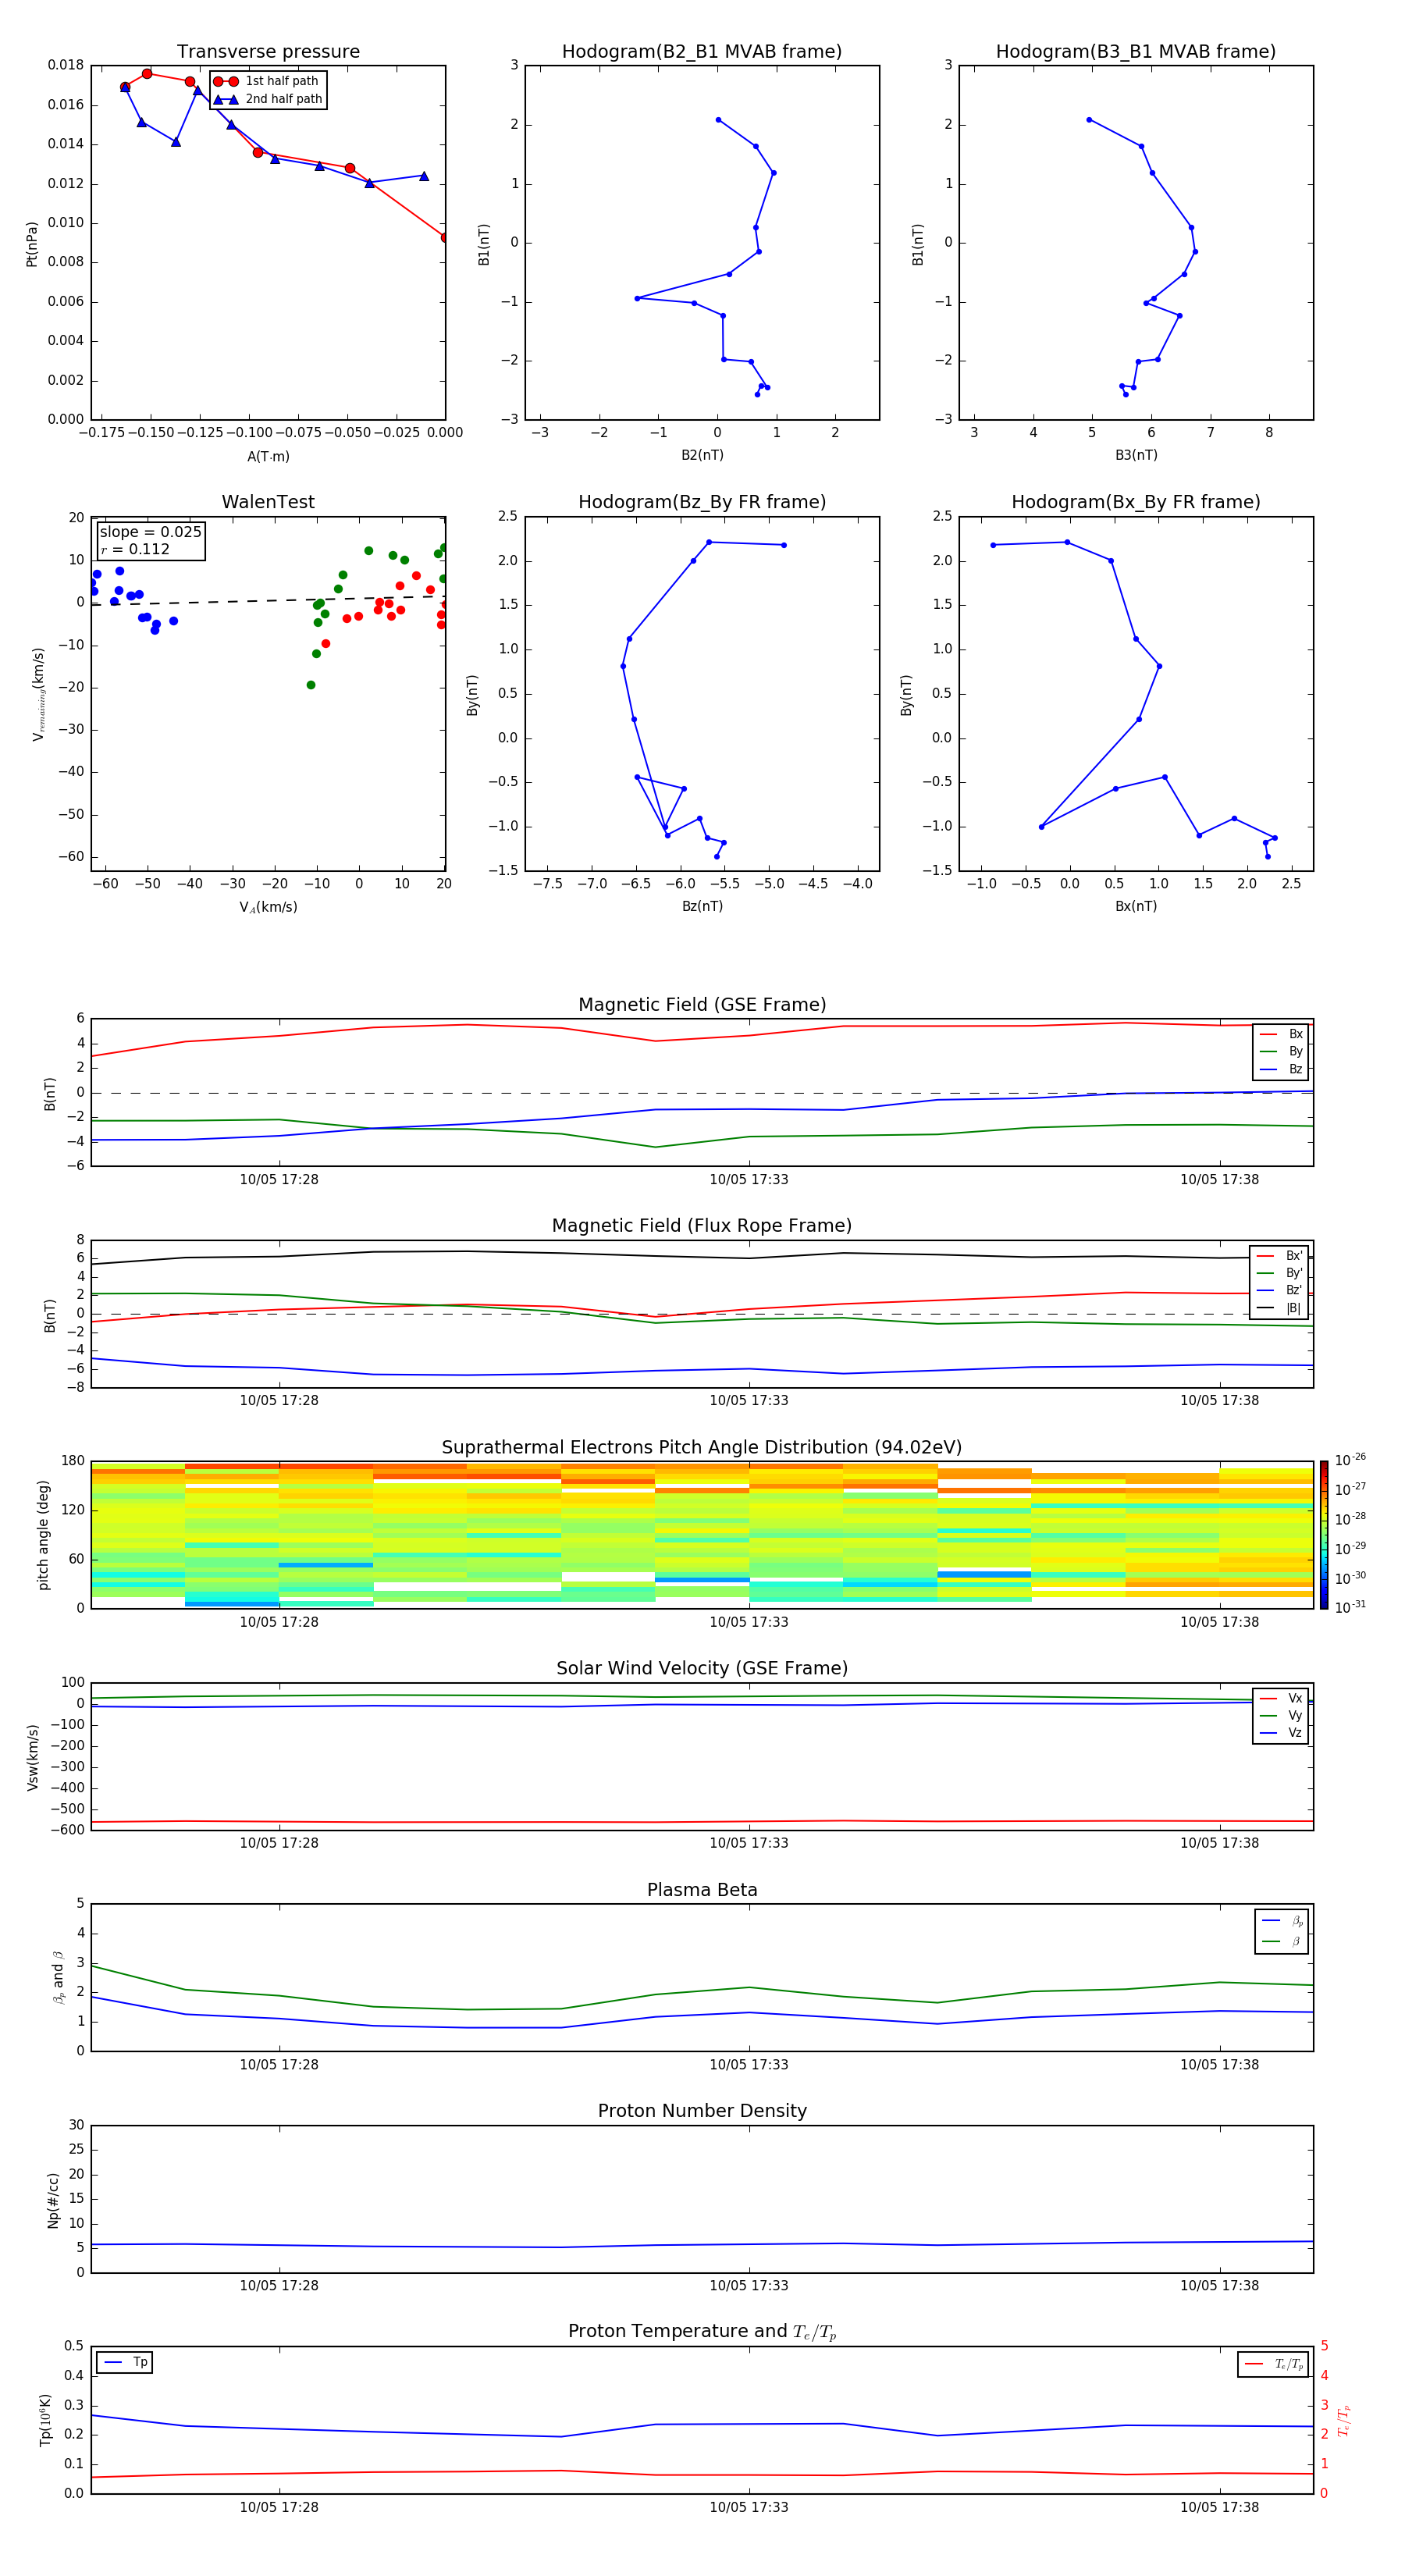Screen dimensions: 1405x2576
Task: Click the "V_A(km/s)" axis label of WalenTest
Action: pyautogui.click(x=268, y=907)
